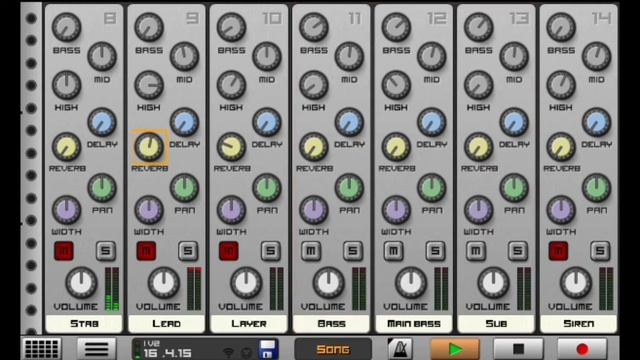Click the Reverb knob on Siren channel
Image resolution: width=640 pixels, height=360 pixels.
[561, 147]
